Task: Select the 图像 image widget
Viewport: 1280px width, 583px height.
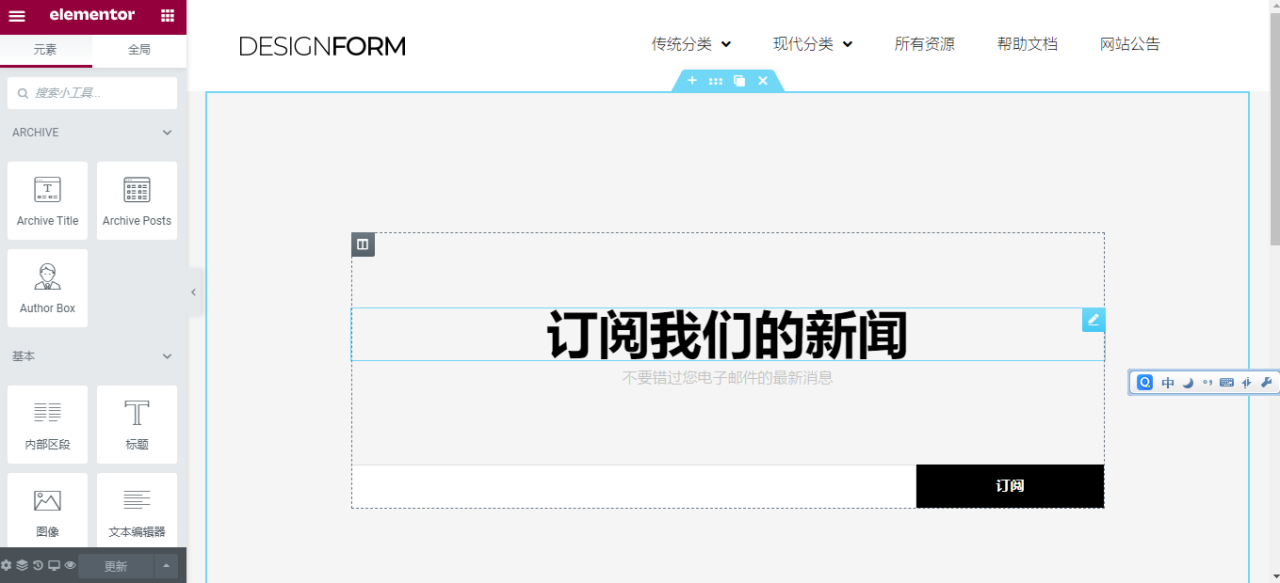Action: click(x=47, y=510)
